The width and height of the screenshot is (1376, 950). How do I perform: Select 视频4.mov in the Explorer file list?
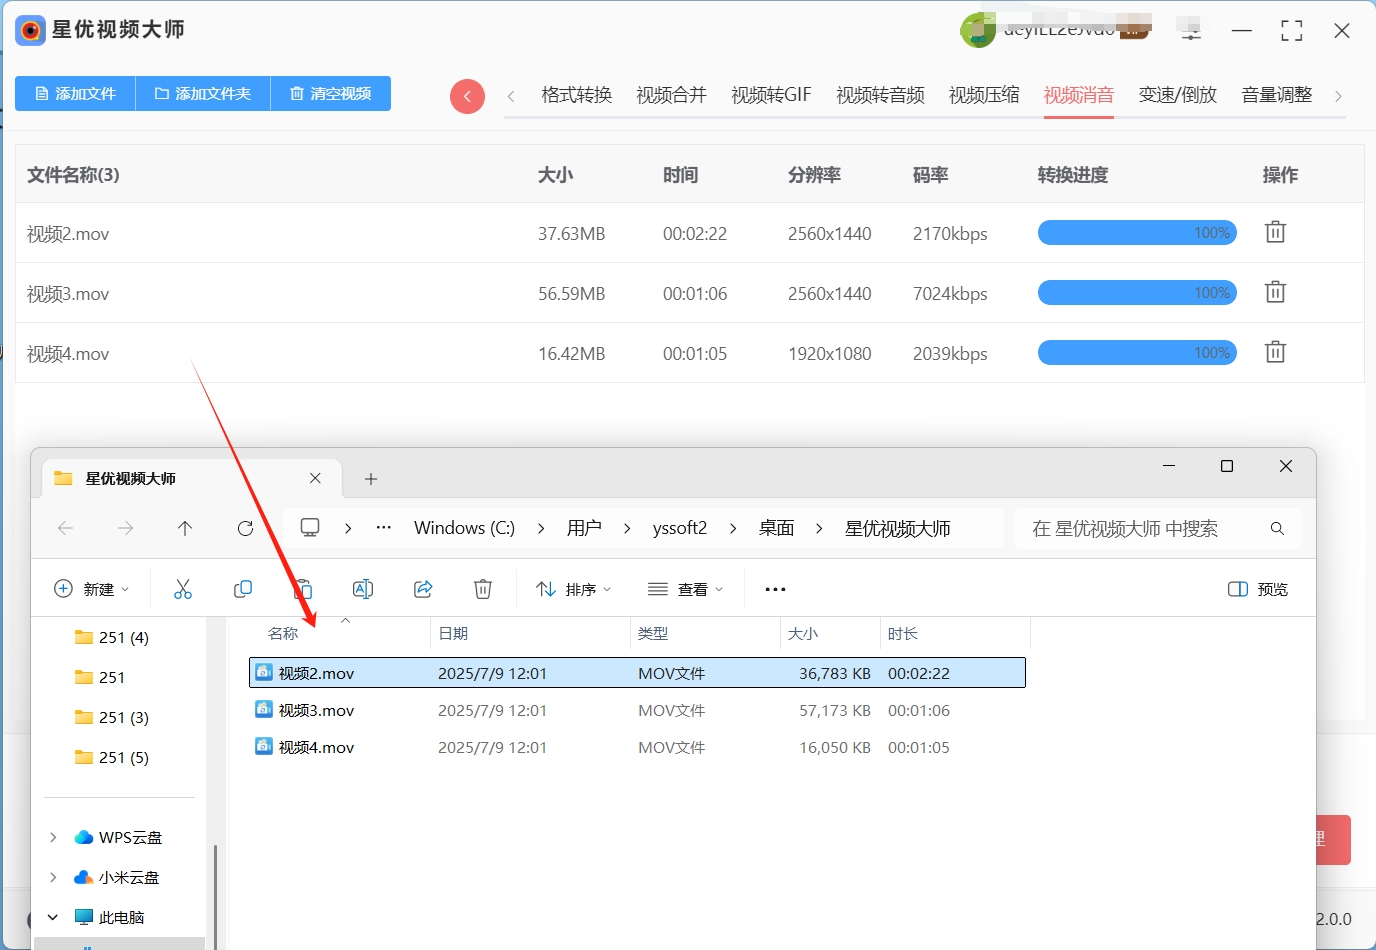[637, 747]
